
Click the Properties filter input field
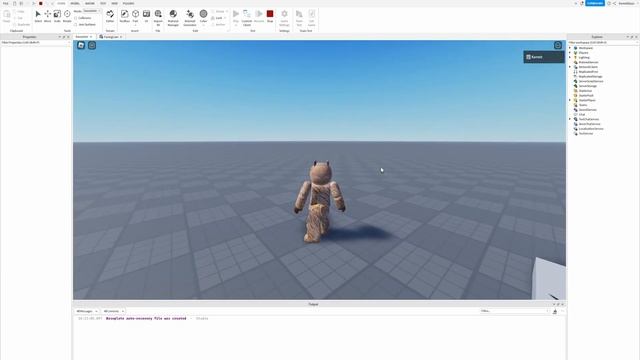pos(36,42)
